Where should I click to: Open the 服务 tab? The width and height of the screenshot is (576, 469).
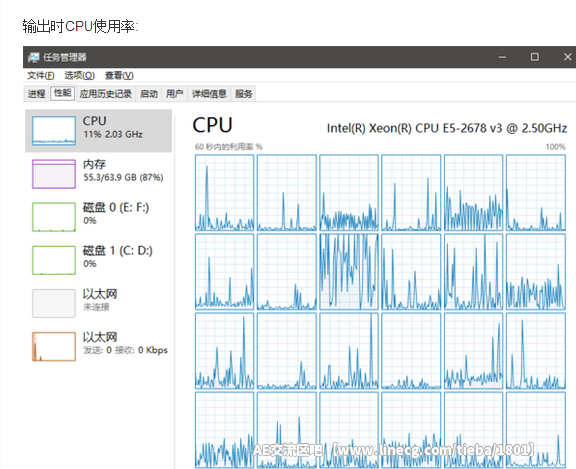point(244,94)
